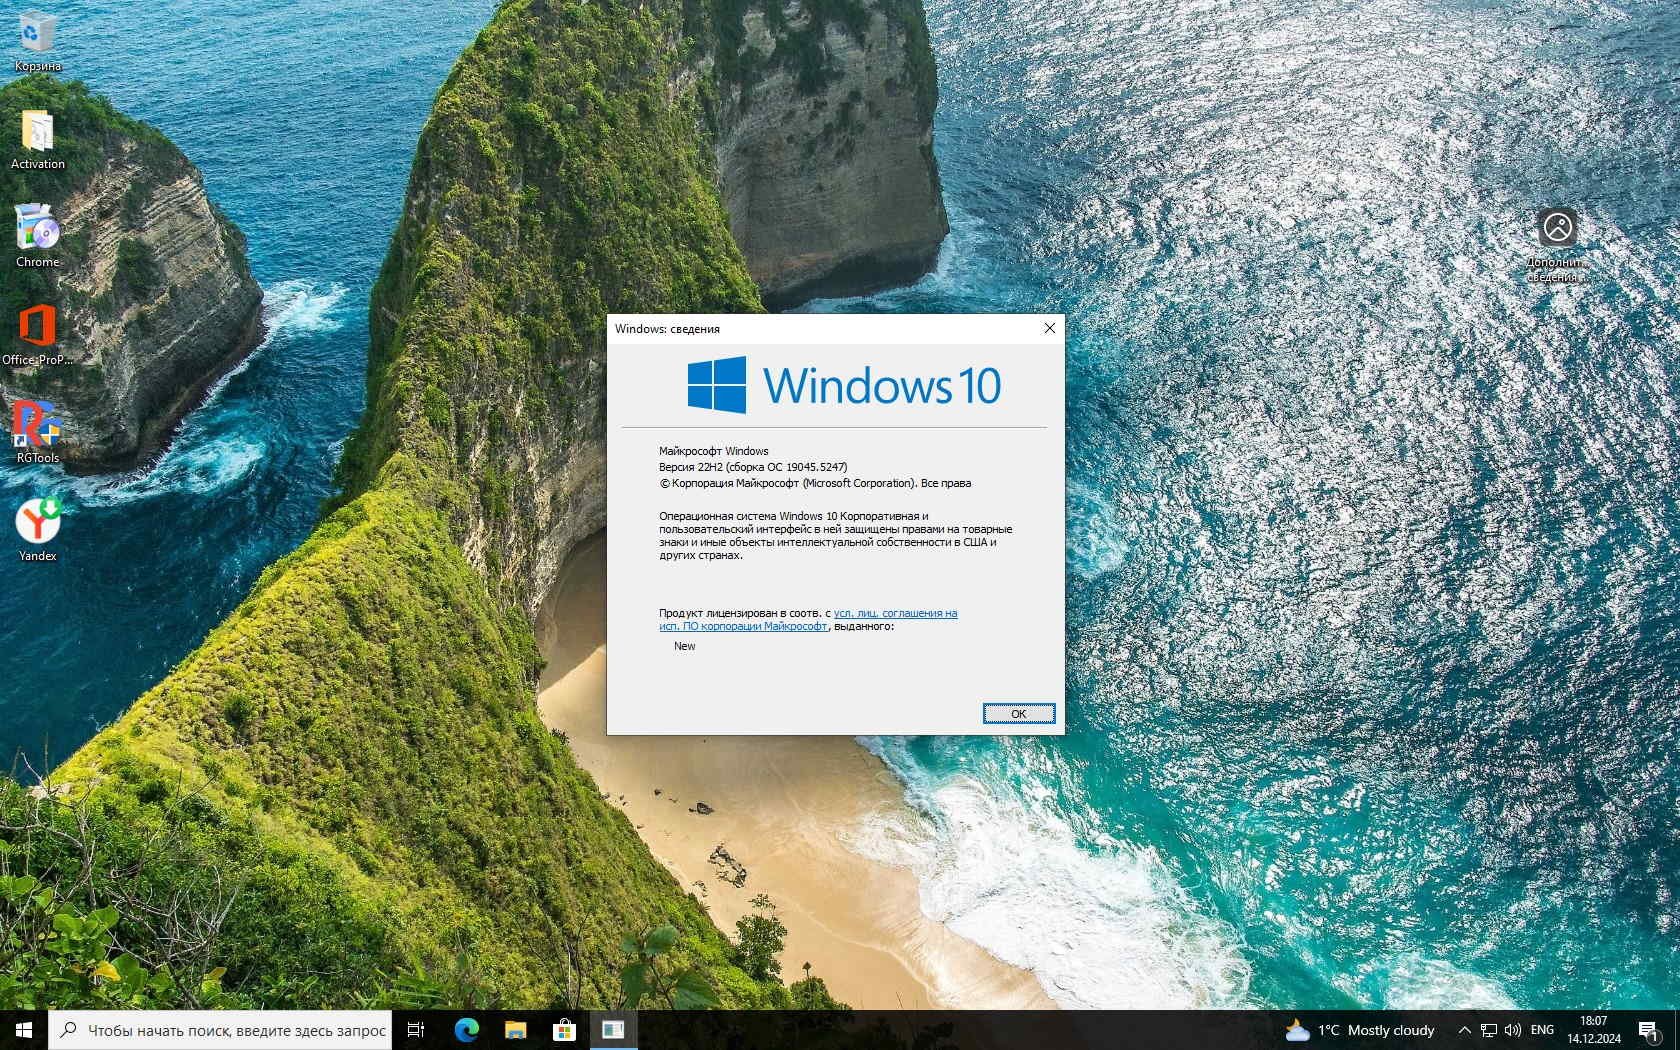Screen dimensions: 1680x1050
Task: Expand the hidden system tray icons
Action: pyautogui.click(x=1464, y=1030)
